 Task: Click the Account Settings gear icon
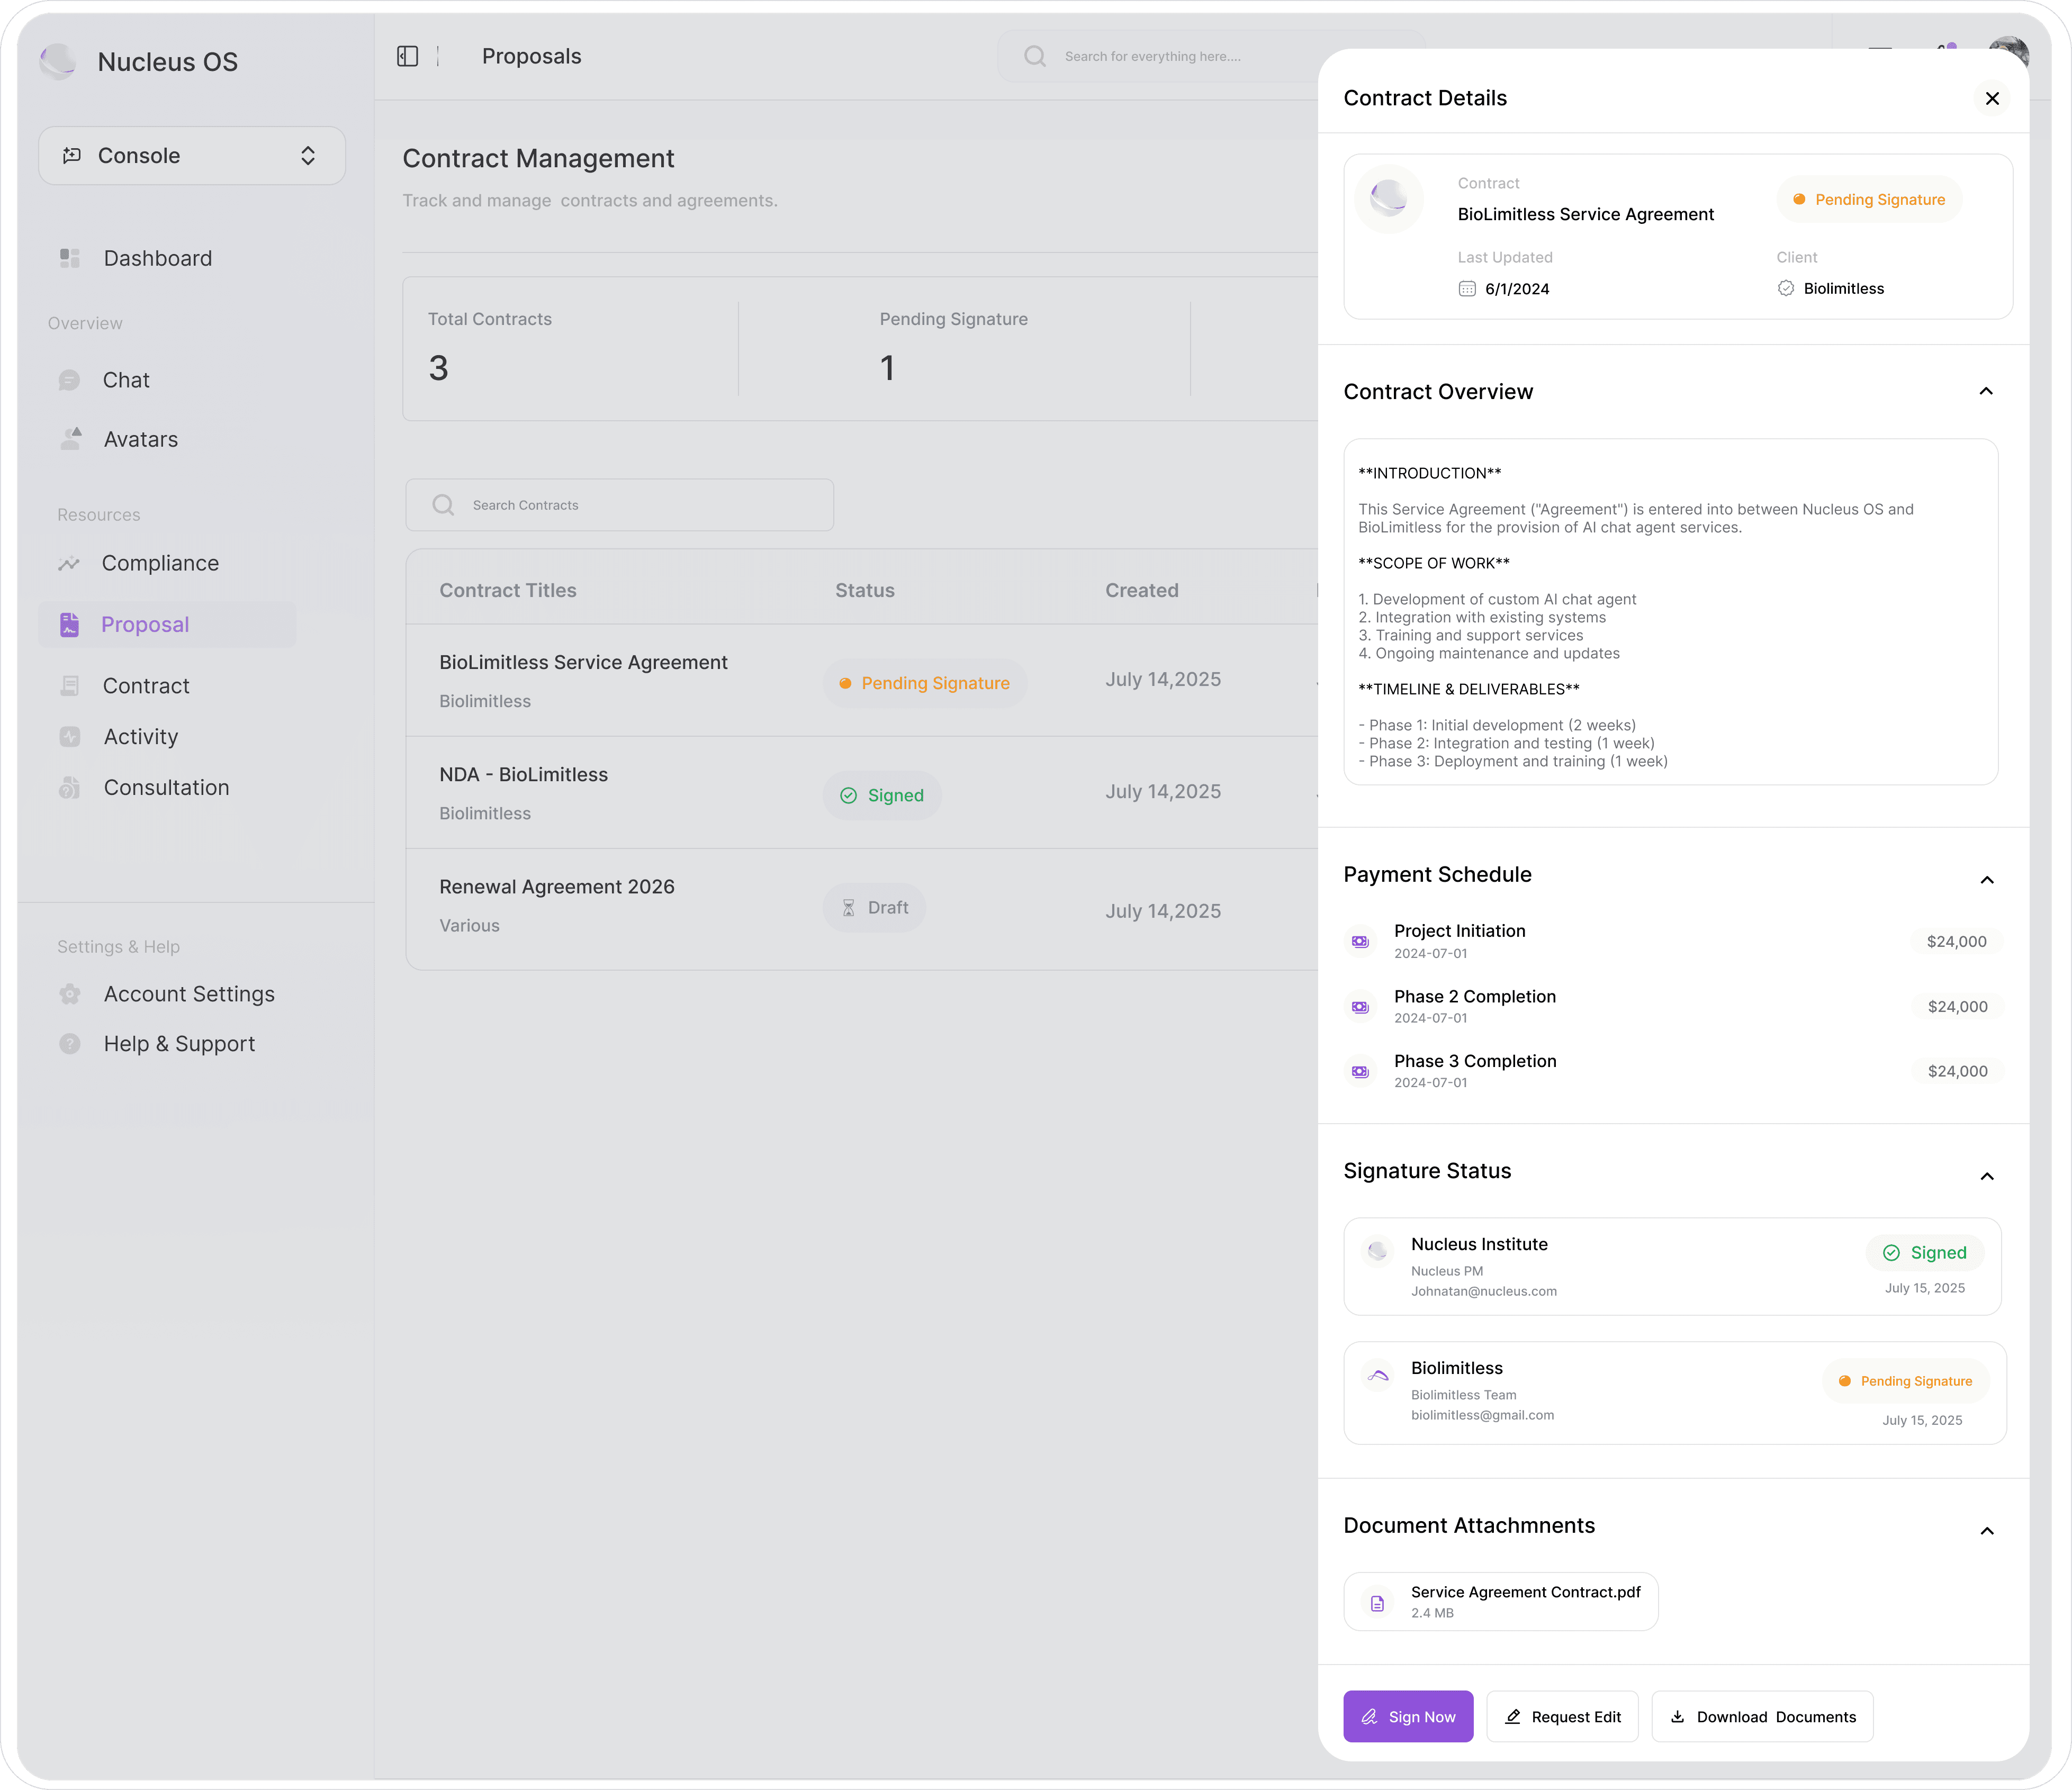(x=69, y=994)
